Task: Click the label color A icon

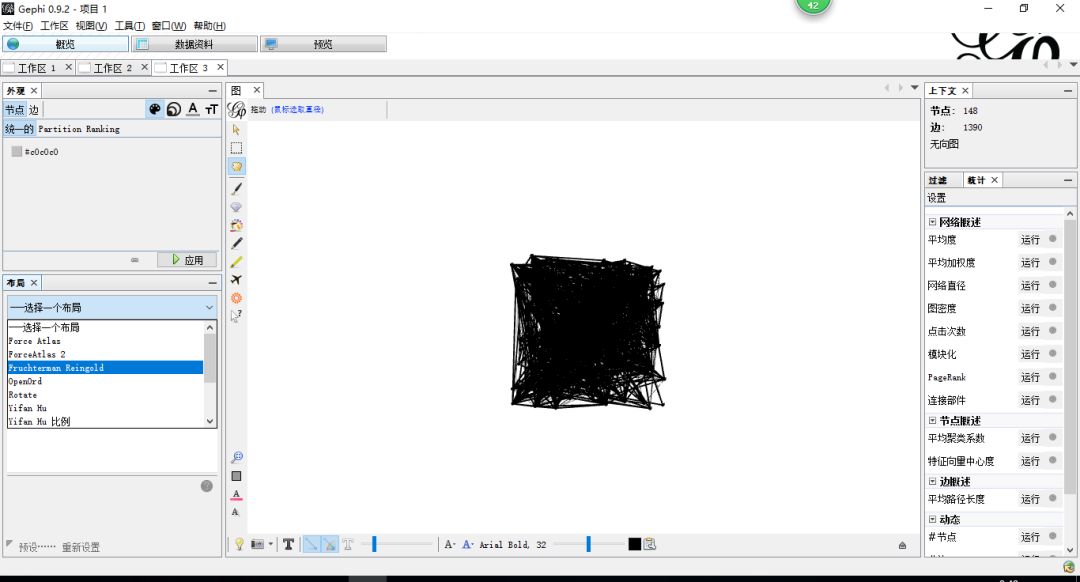Action: (x=193, y=109)
